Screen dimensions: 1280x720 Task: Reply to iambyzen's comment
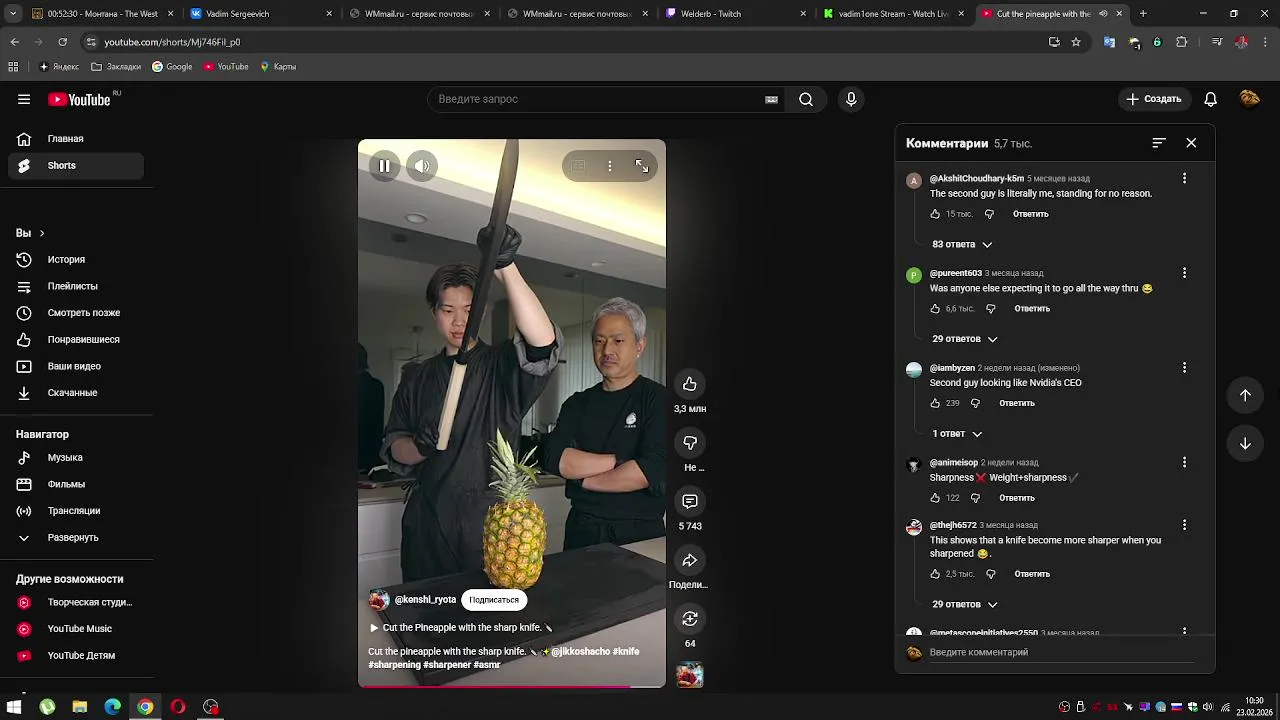pyautogui.click(x=1017, y=403)
